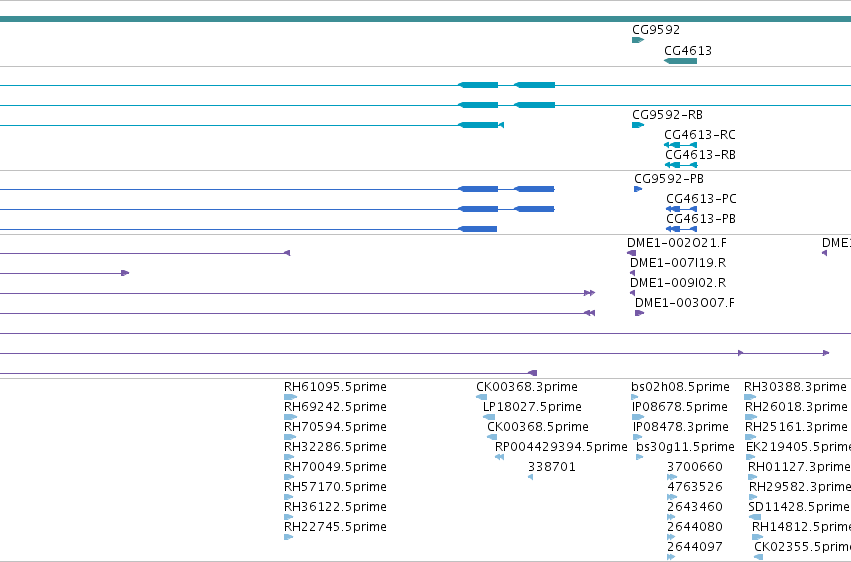
Task: Click the RH61095.5prime label text
Action: click(335, 387)
